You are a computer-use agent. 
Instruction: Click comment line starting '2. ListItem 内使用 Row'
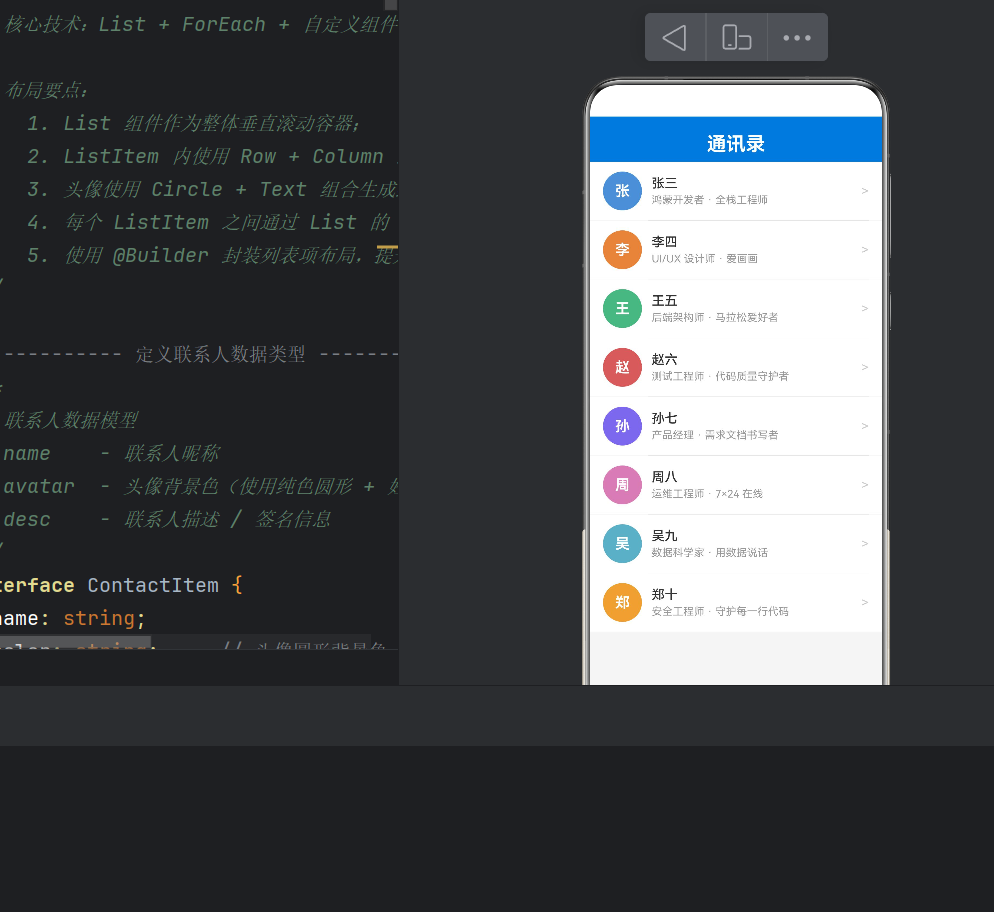point(212,156)
